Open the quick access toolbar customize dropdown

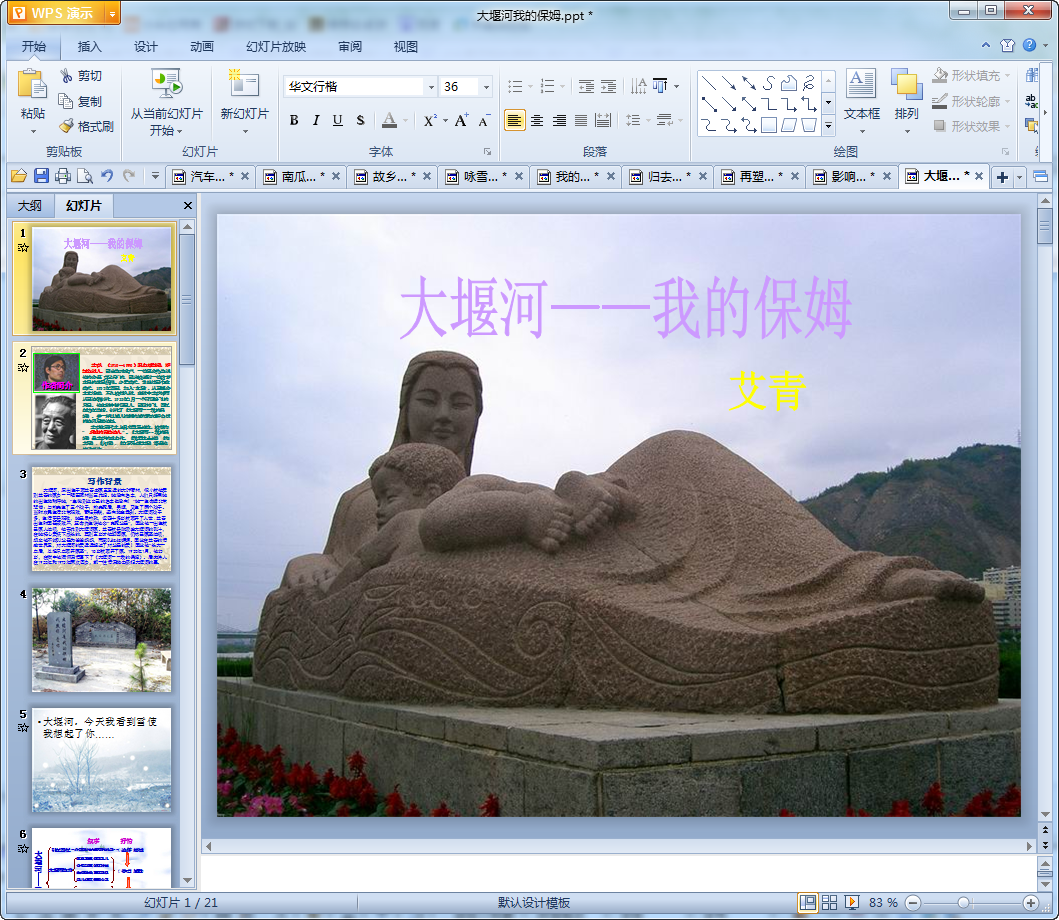click(155, 176)
